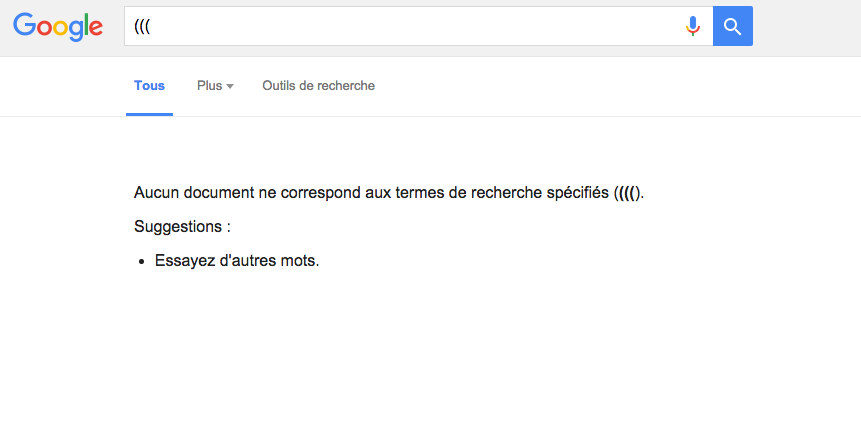Click the bullet before "Essayez d'autres mots"

click(x=144, y=262)
